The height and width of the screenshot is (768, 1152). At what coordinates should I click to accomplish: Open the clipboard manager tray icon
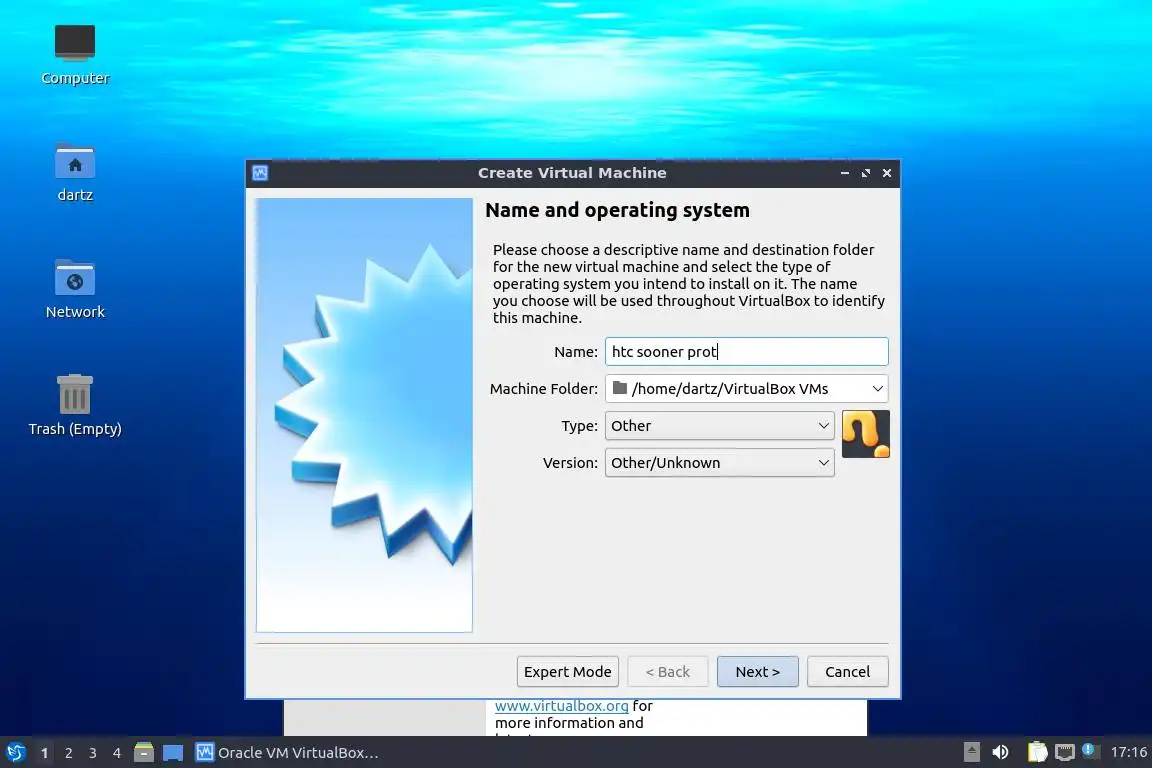coord(1037,752)
